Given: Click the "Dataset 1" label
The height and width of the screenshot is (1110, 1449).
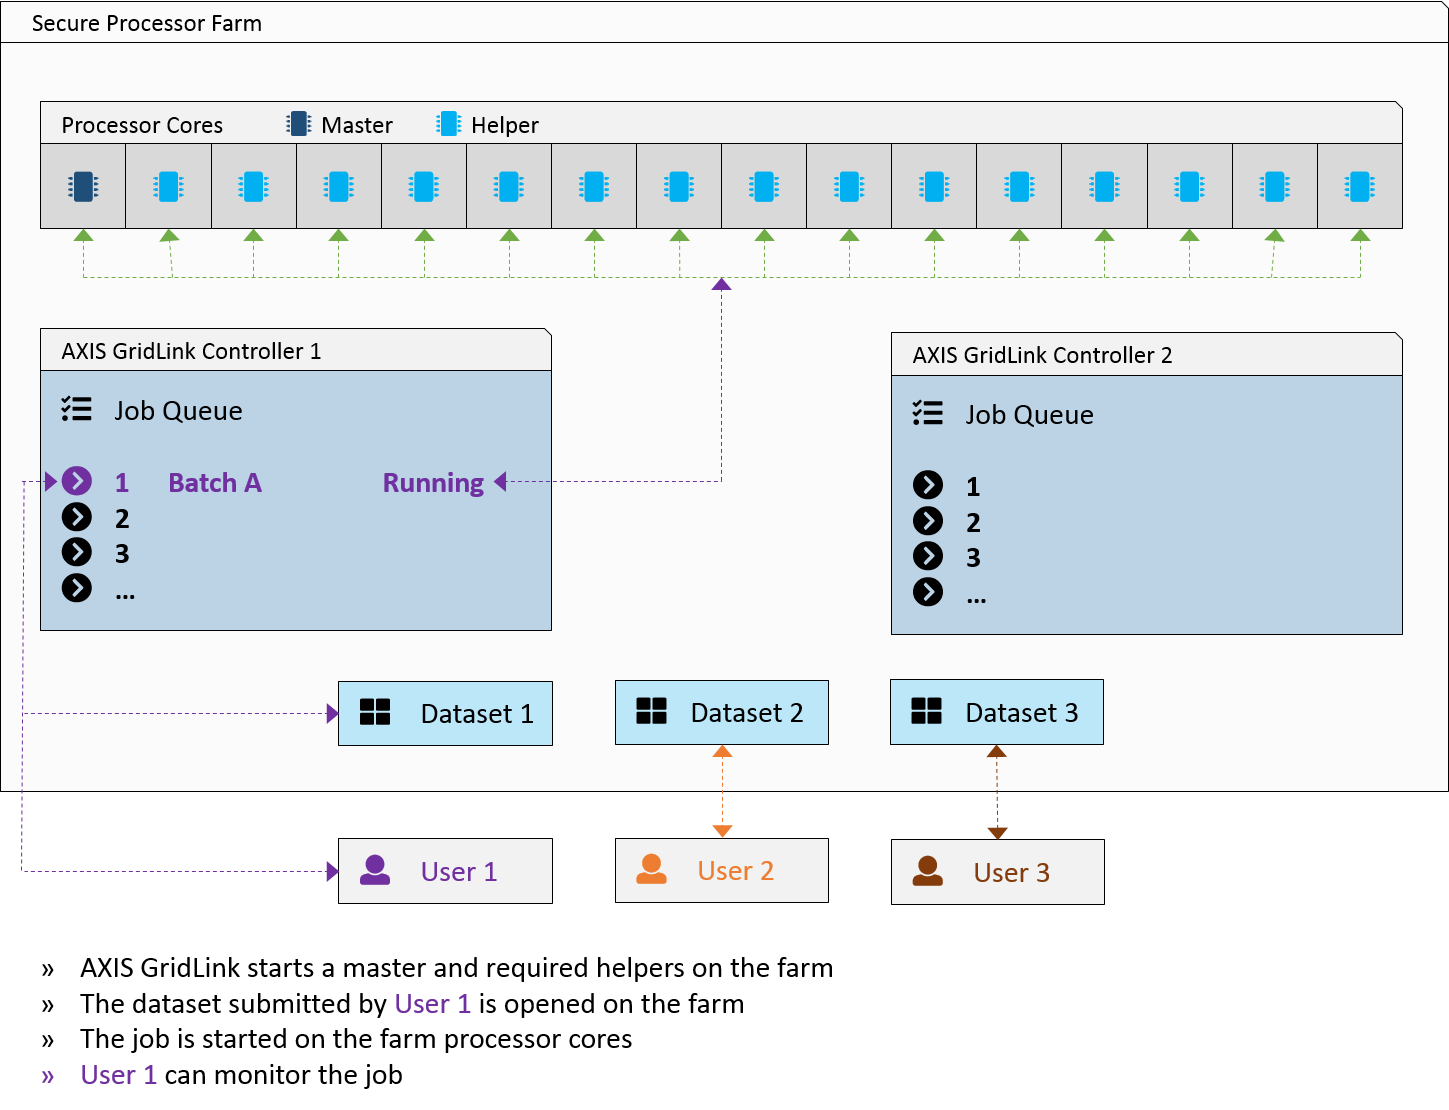Looking at the screenshot, I should tap(477, 714).
